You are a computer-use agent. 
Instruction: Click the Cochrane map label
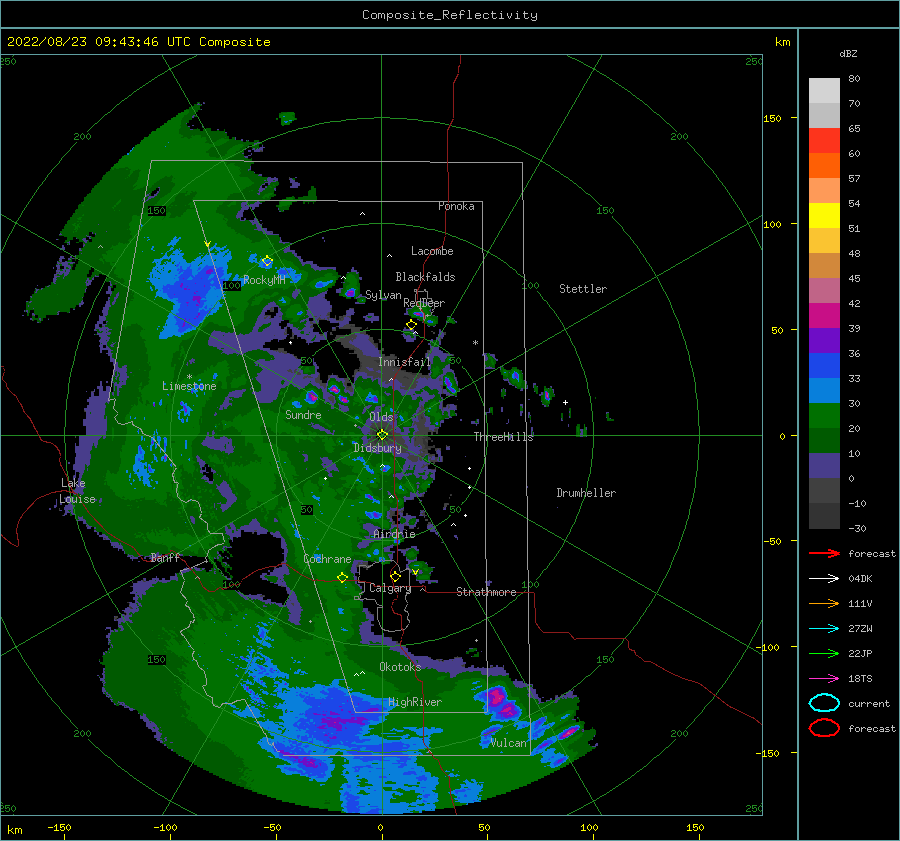point(327,559)
